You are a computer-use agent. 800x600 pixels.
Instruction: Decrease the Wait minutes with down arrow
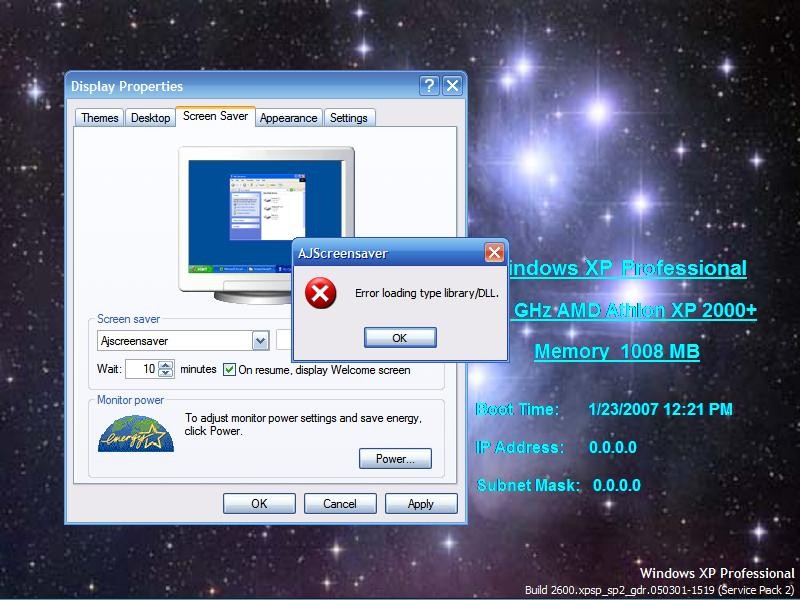[166, 373]
